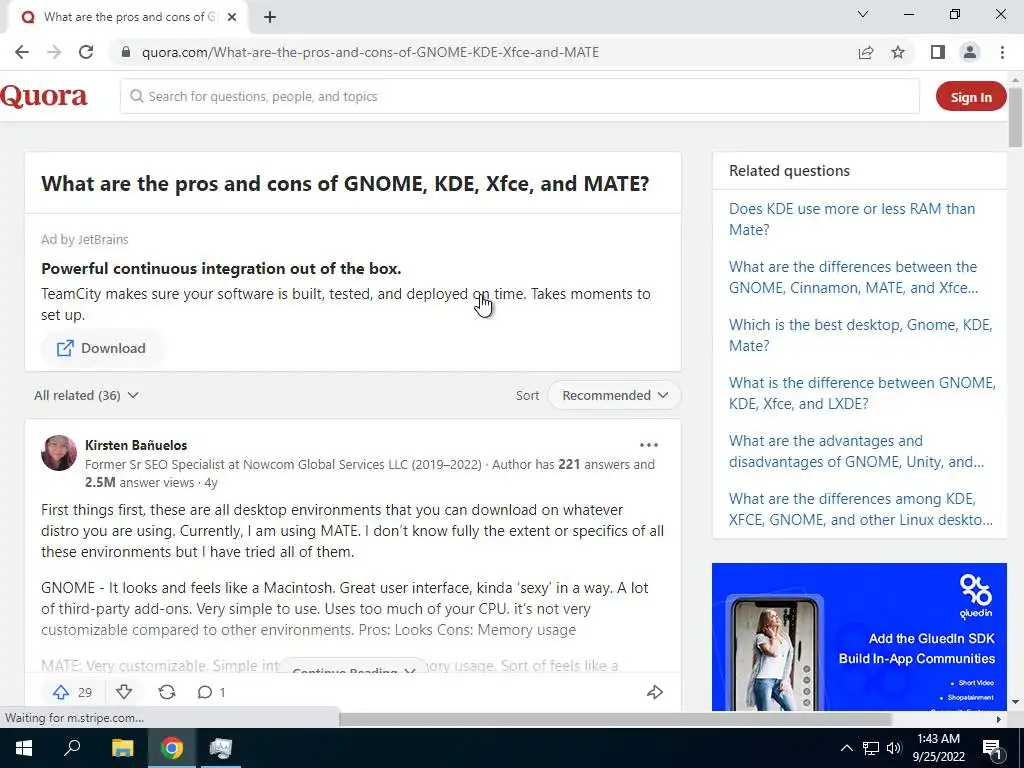Screen dimensions: 1024x768
Task: Click the question title heading
Action: (345, 184)
